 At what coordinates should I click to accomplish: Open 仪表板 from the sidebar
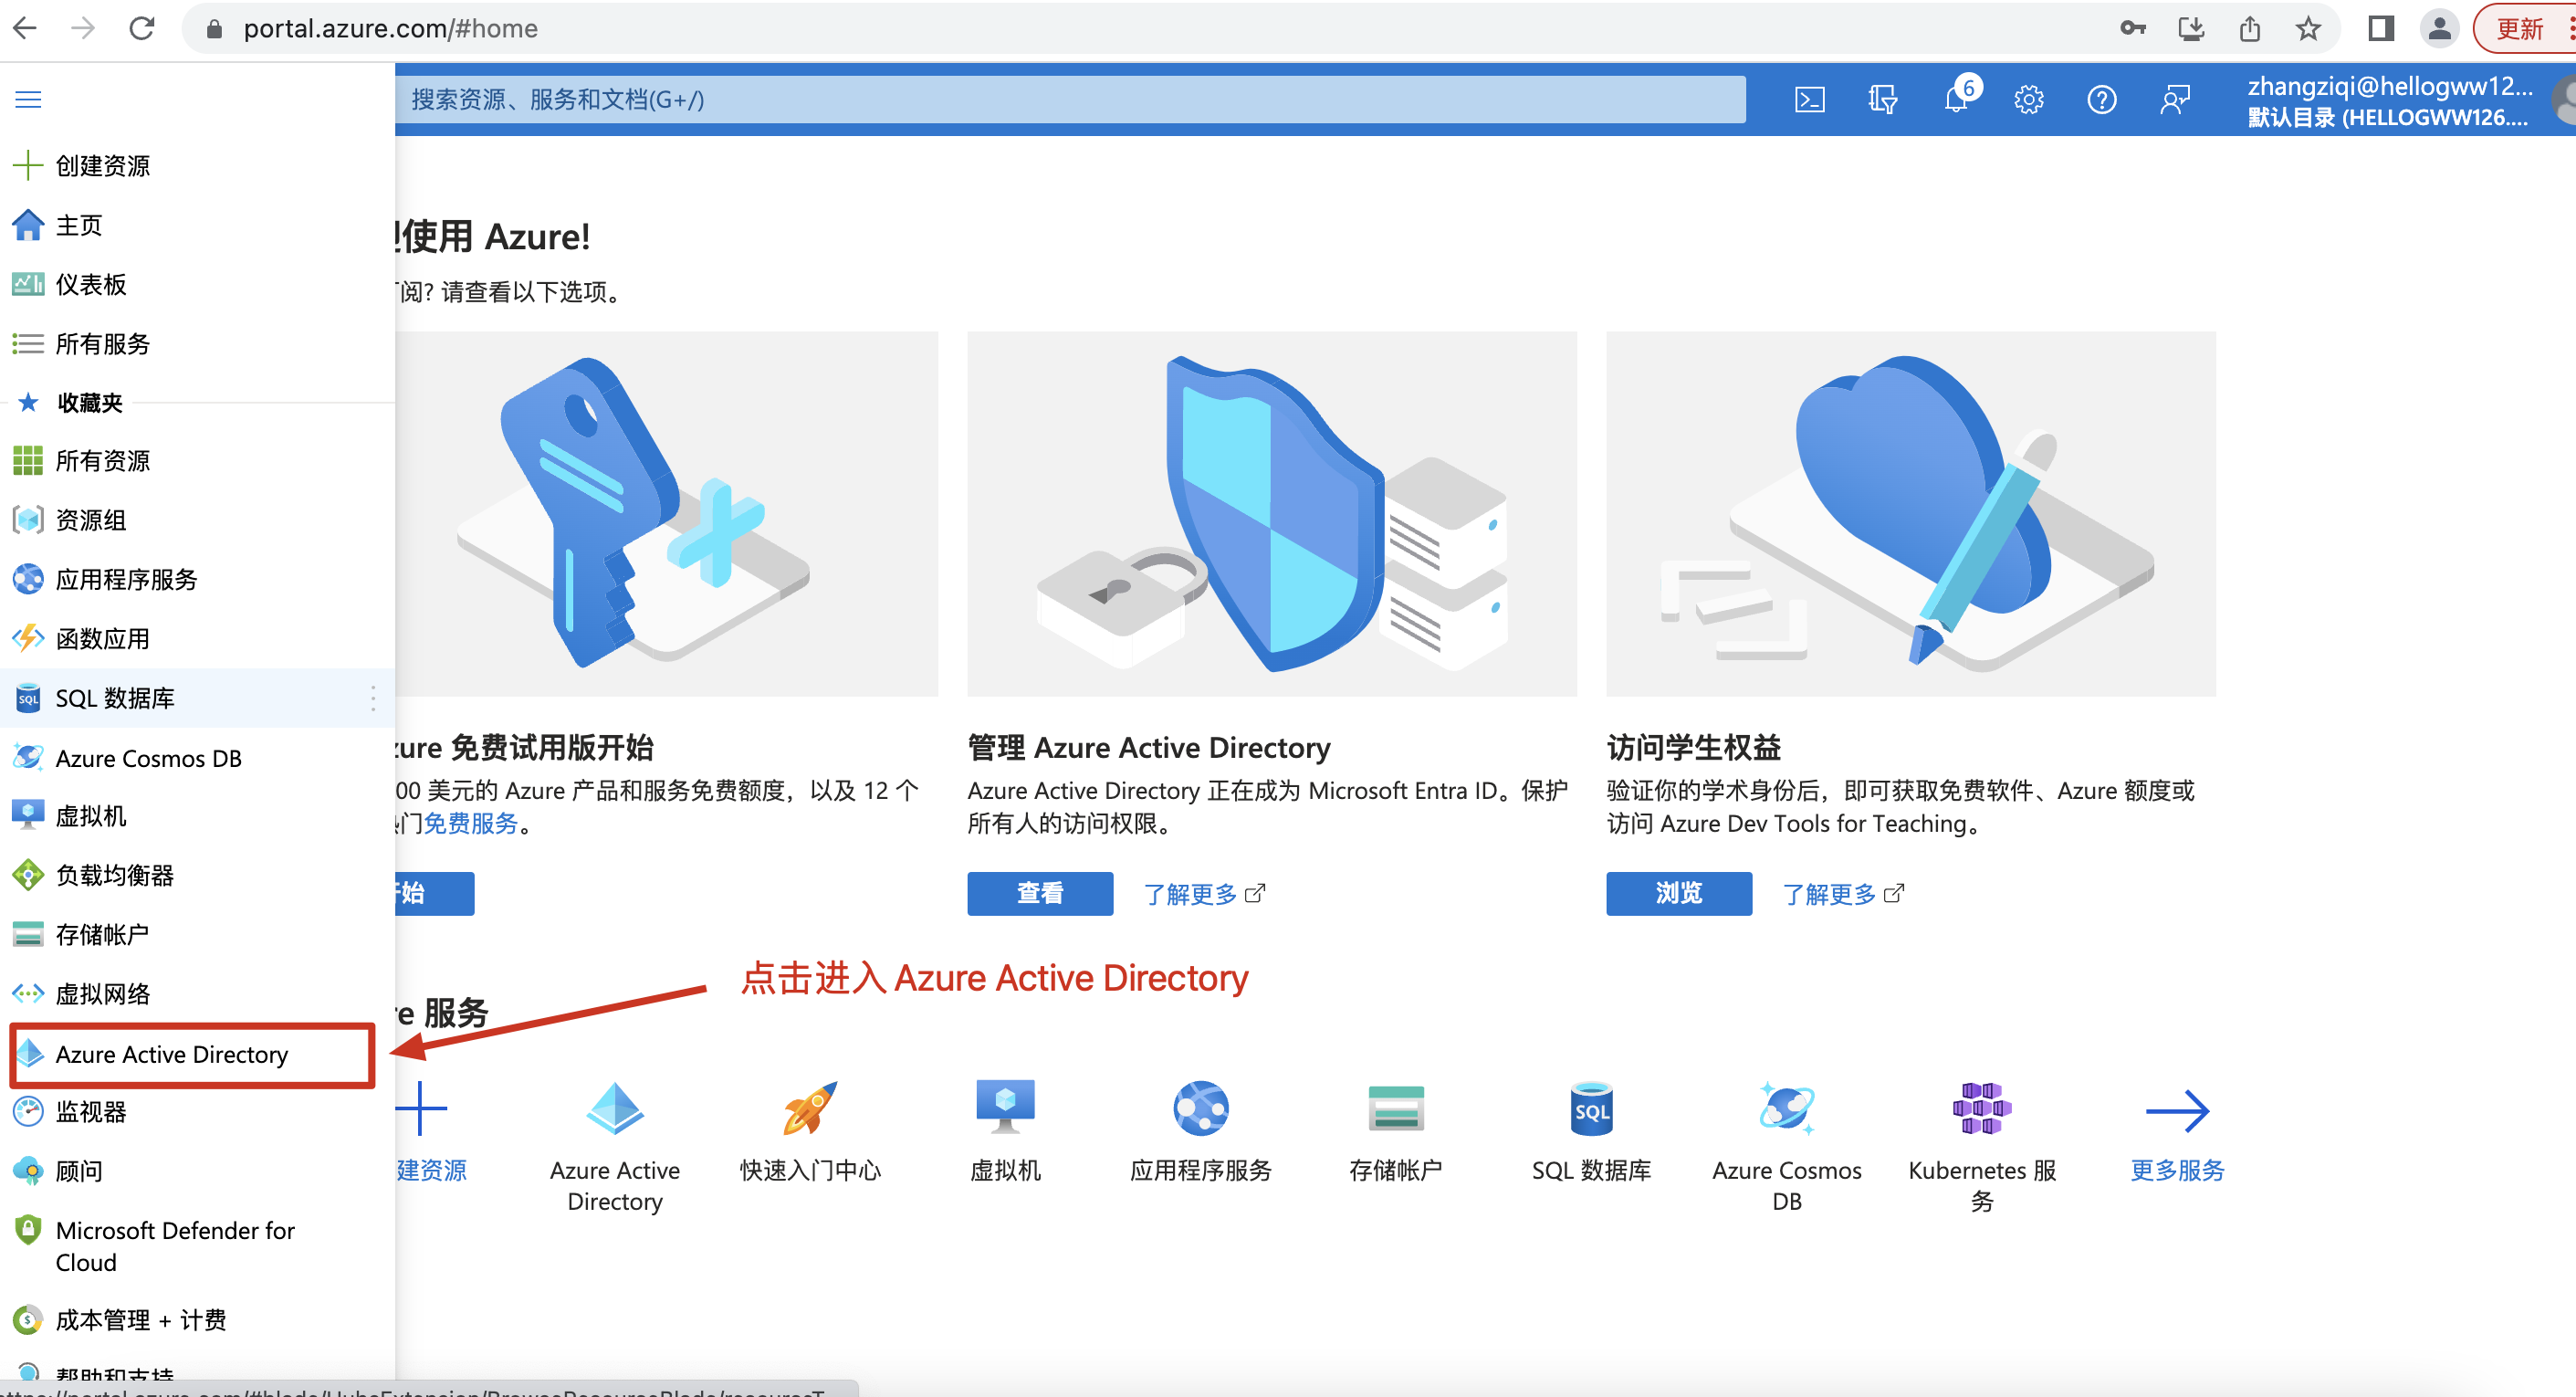pyautogui.click(x=198, y=284)
